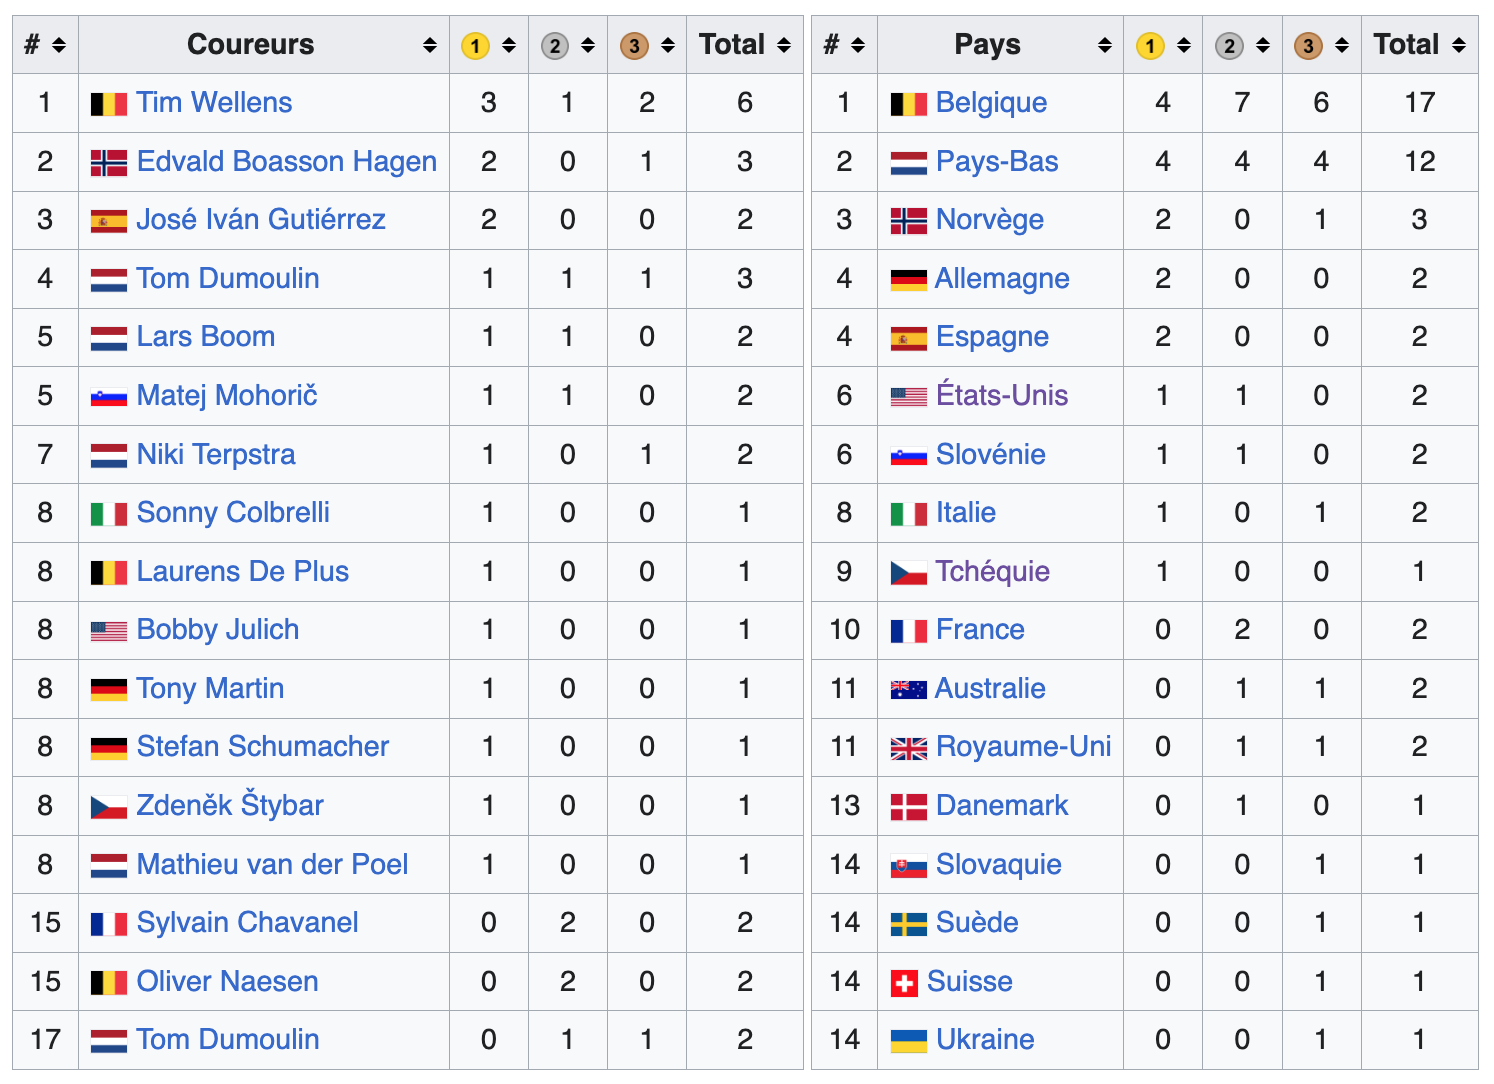
Task: Open the Tim Wellens rider link
Action: click(x=214, y=103)
